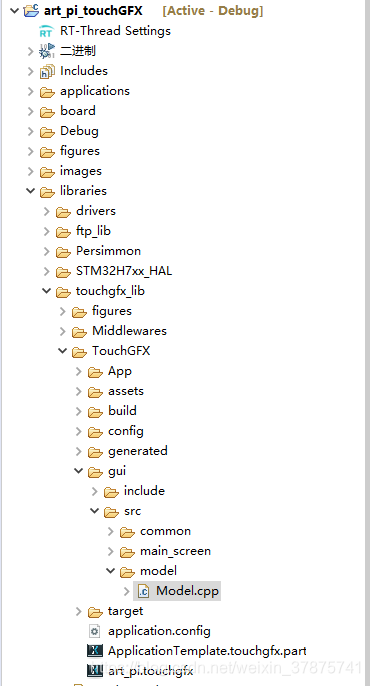Select the art_pi.touchgfx file name
370x686 pixels.
tap(150, 671)
